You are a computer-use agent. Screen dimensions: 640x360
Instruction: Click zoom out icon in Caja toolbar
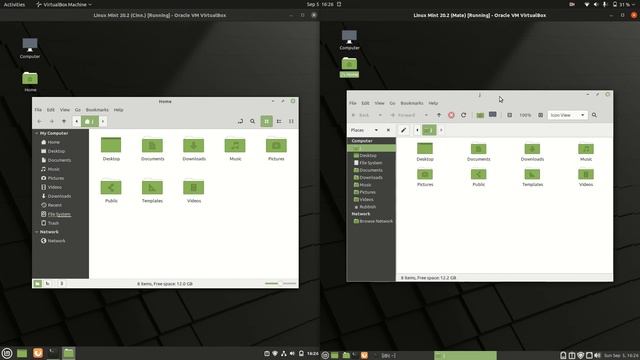[509, 115]
